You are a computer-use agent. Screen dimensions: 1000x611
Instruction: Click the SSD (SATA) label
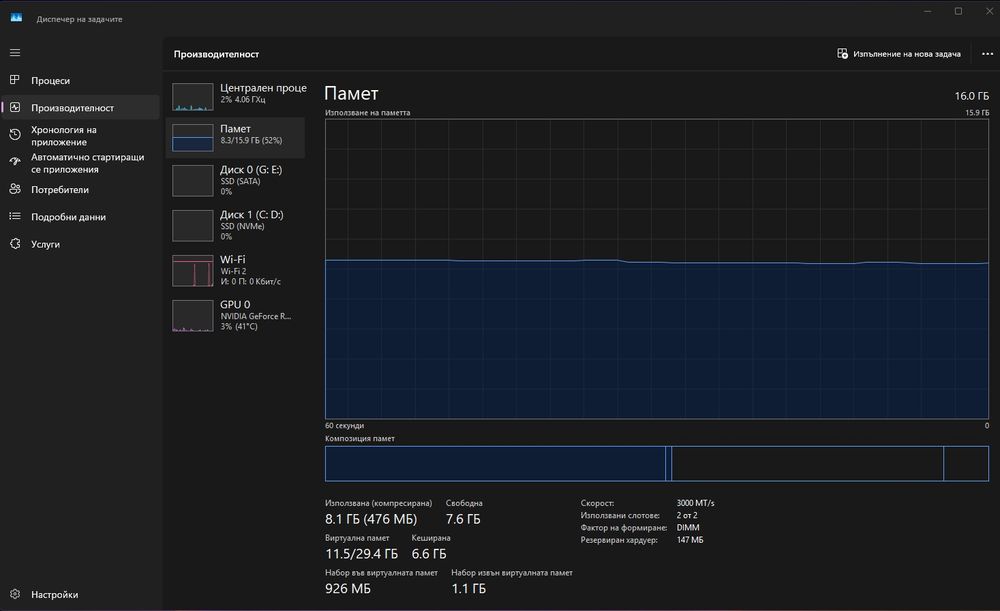coord(240,181)
